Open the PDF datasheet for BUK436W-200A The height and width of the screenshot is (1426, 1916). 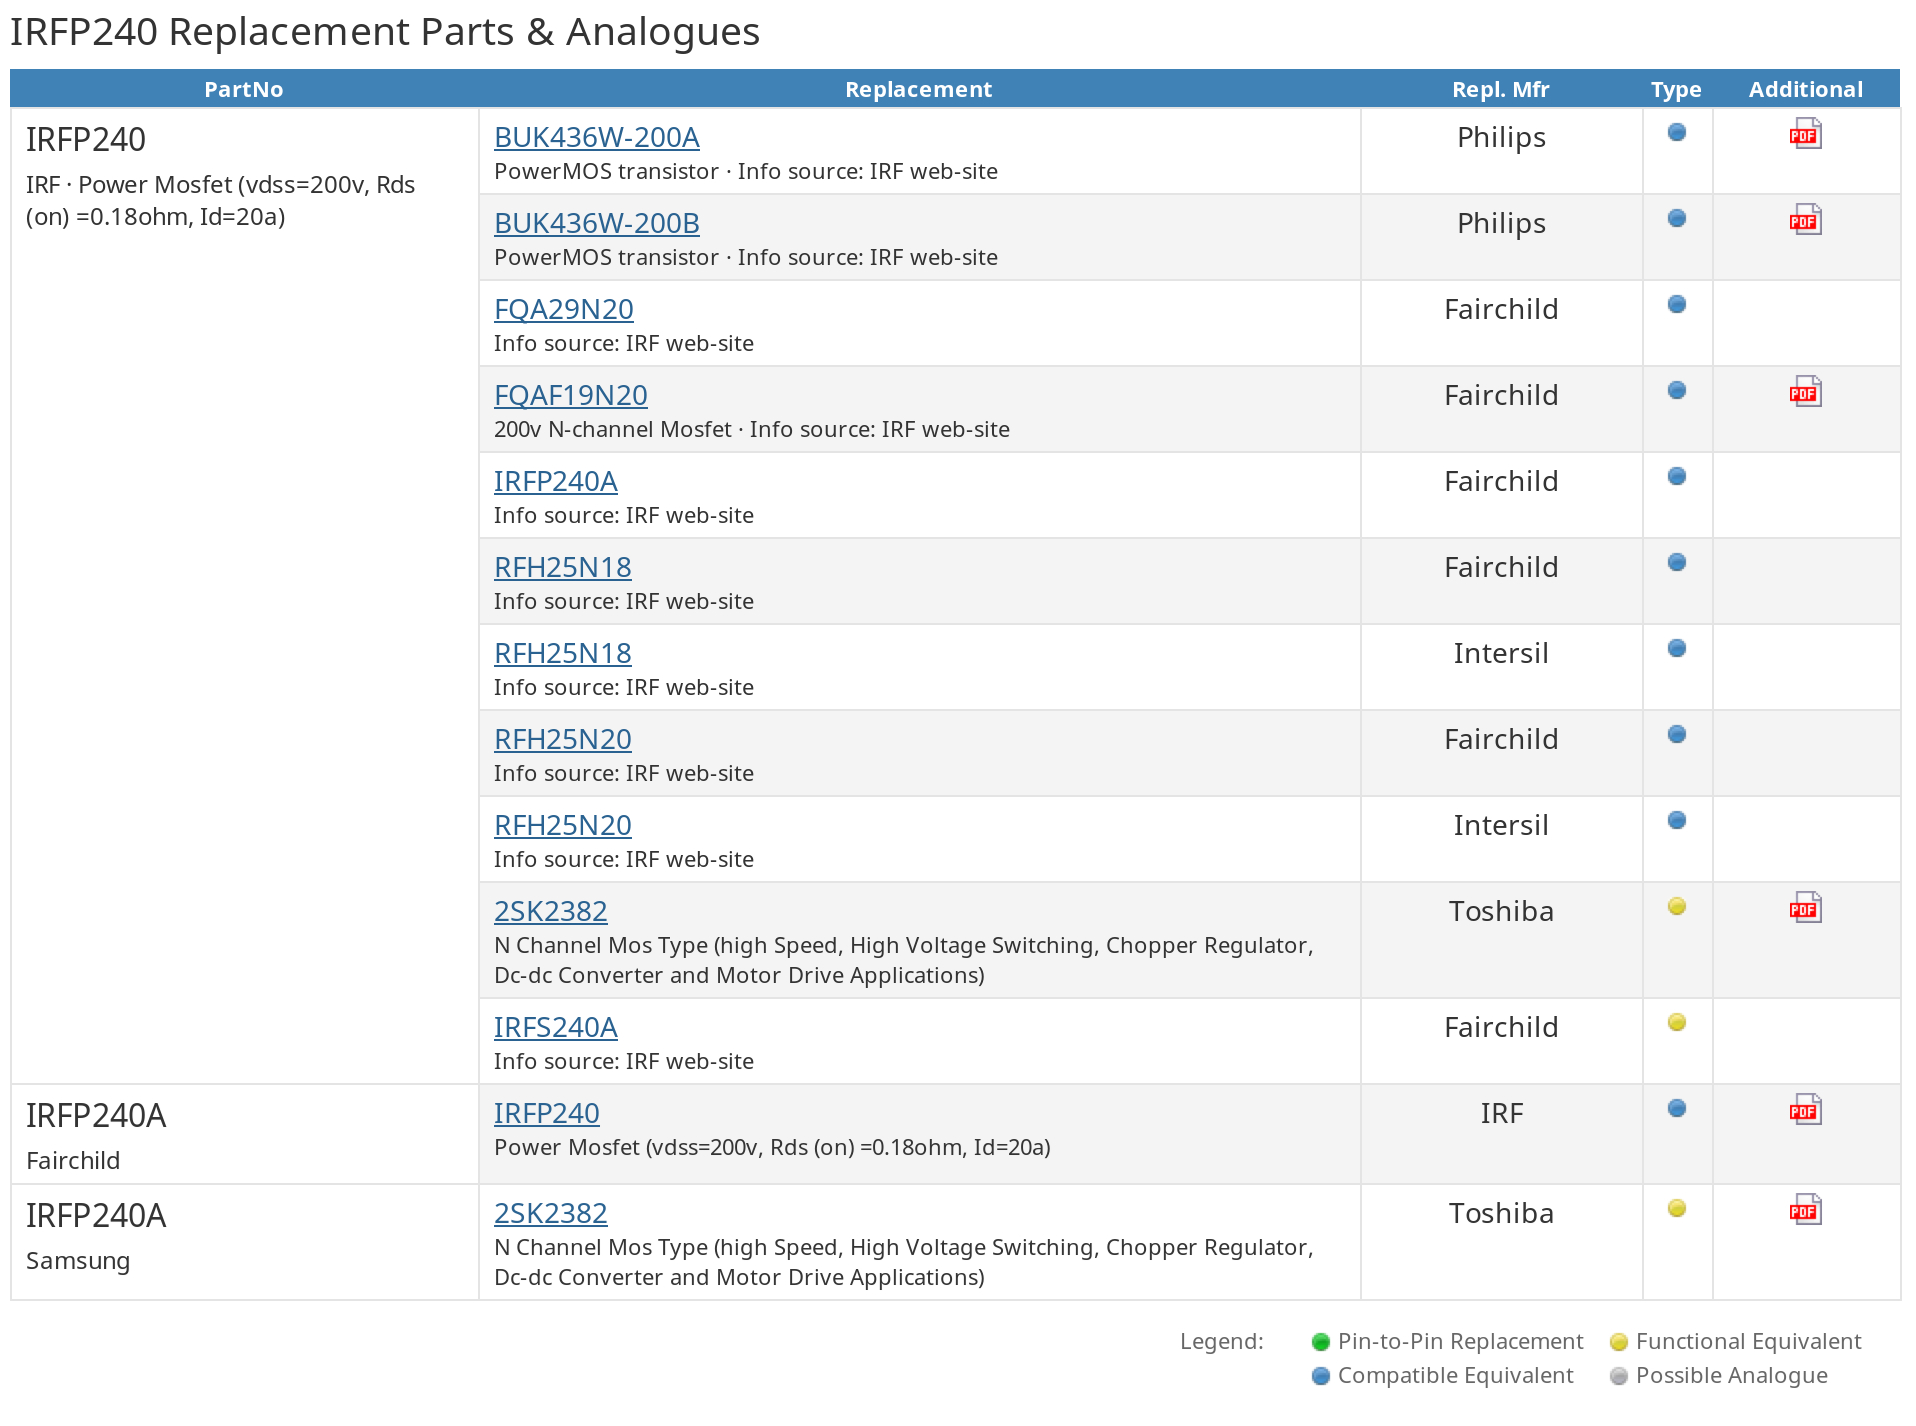1805,134
